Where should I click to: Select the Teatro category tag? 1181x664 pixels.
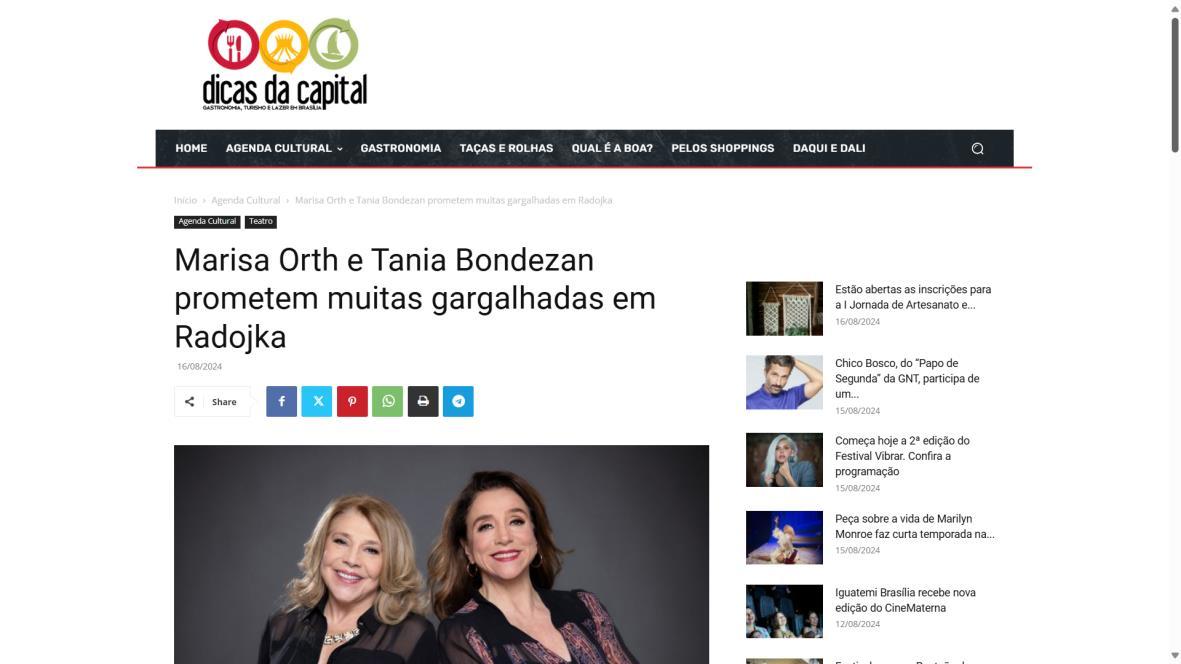(261, 221)
